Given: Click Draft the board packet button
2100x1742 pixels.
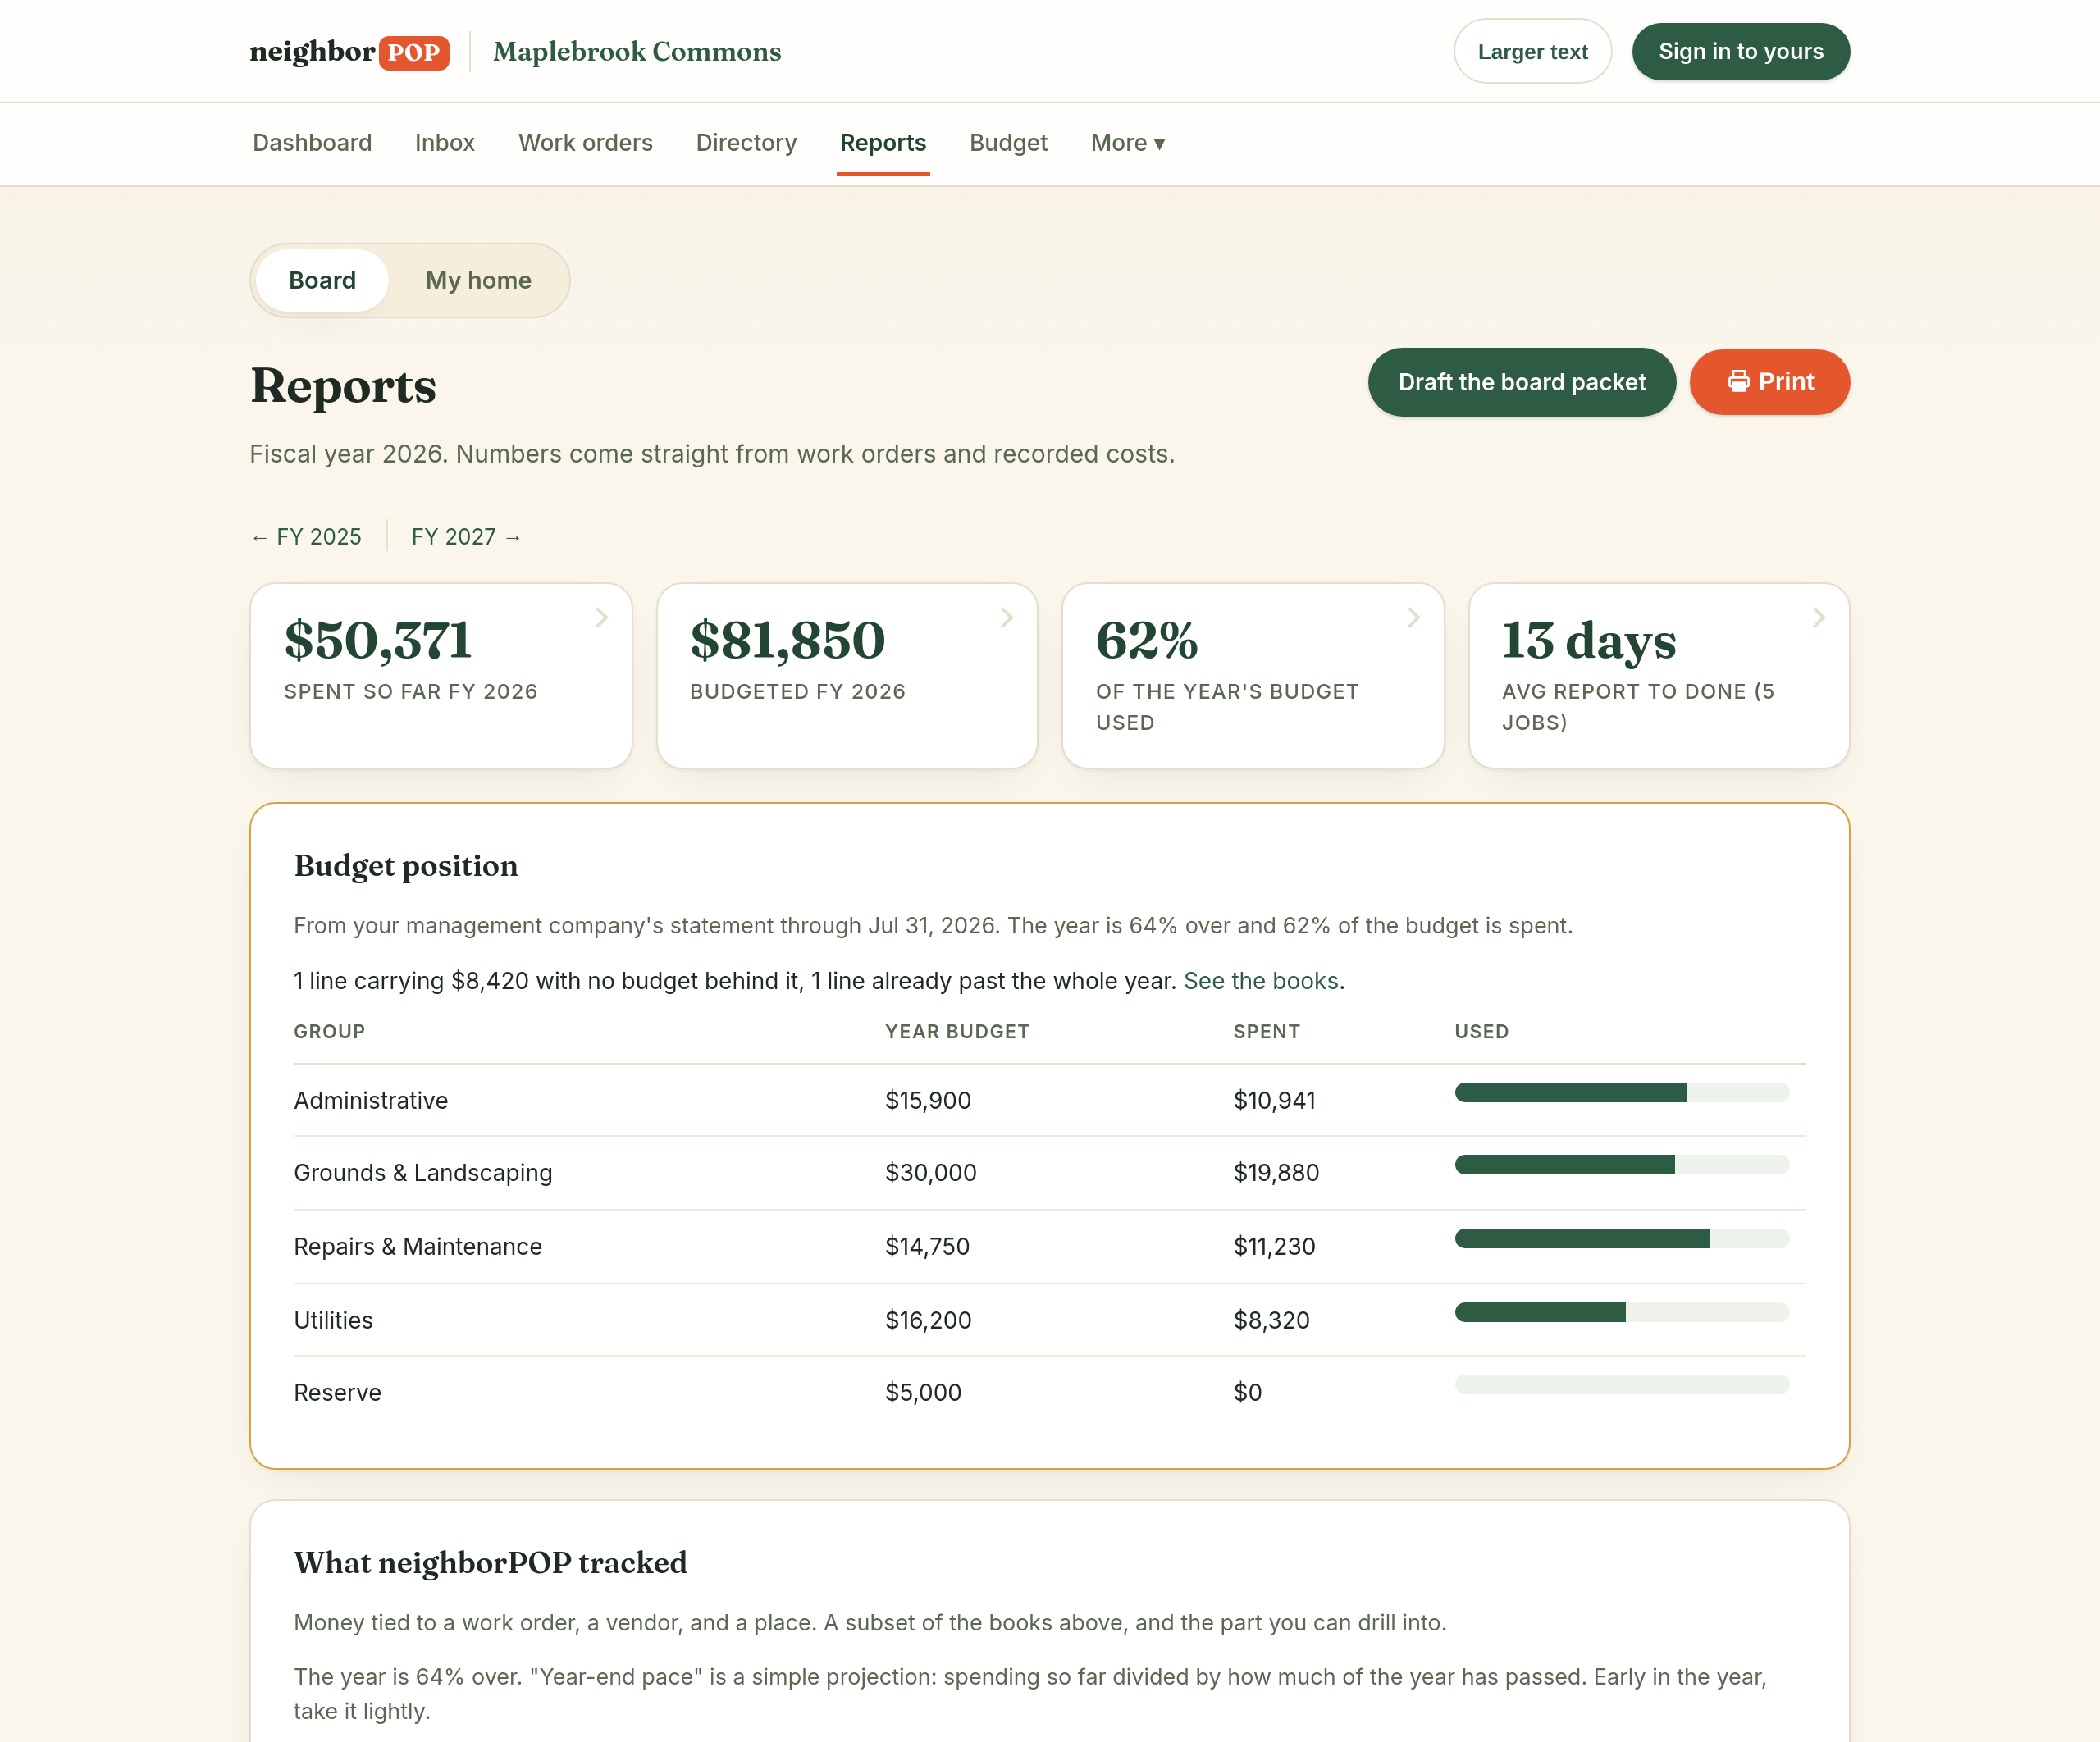Looking at the screenshot, I should pos(1521,382).
